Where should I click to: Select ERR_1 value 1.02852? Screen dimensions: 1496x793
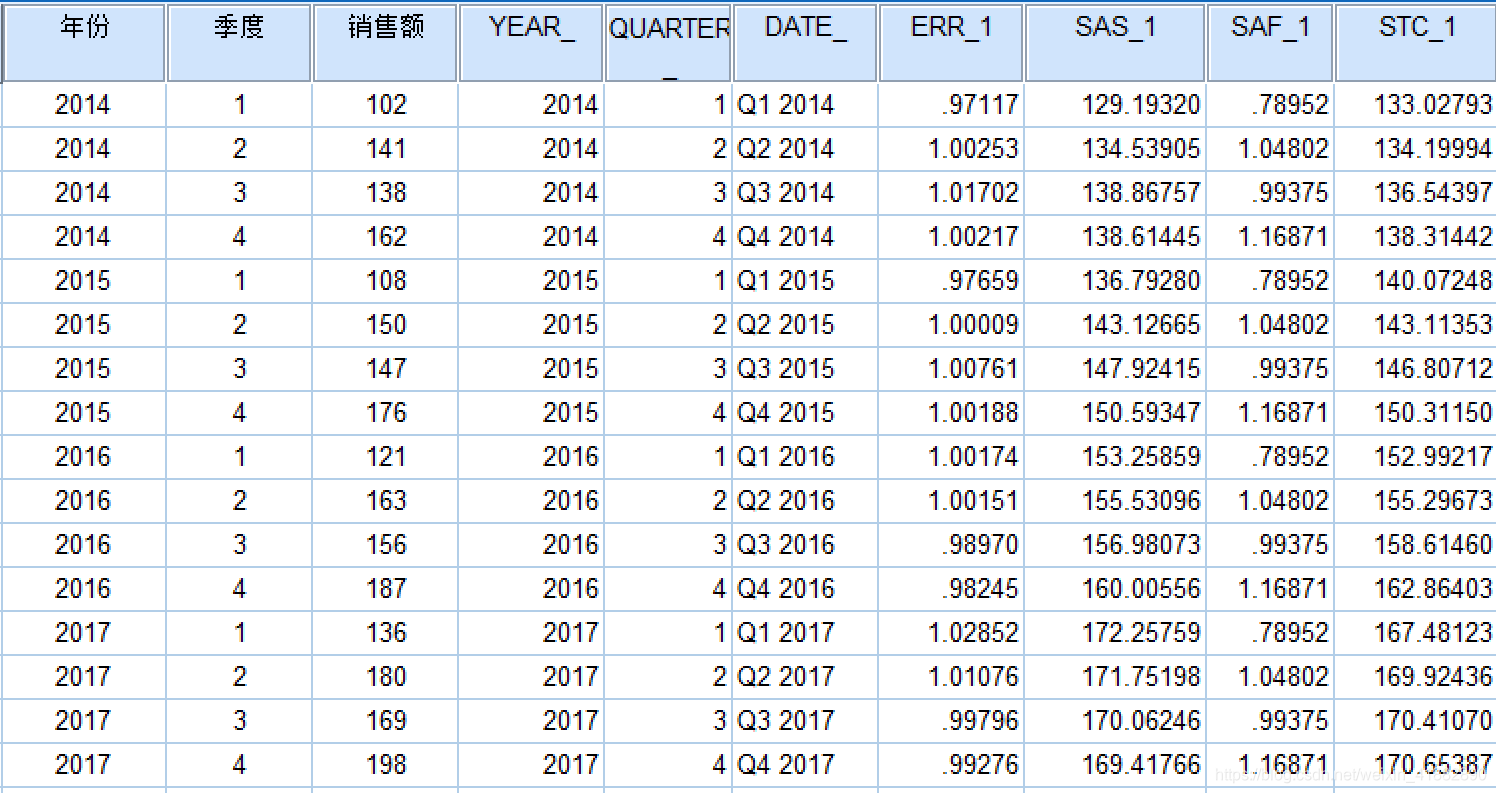pyautogui.click(x=951, y=633)
